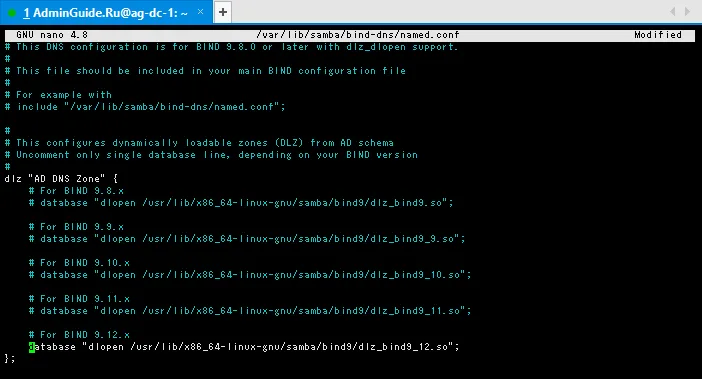The height and width of the screenshot is (379, 702).
Task: Click the '# For example with' comment line
Action: tap(58, 95)
